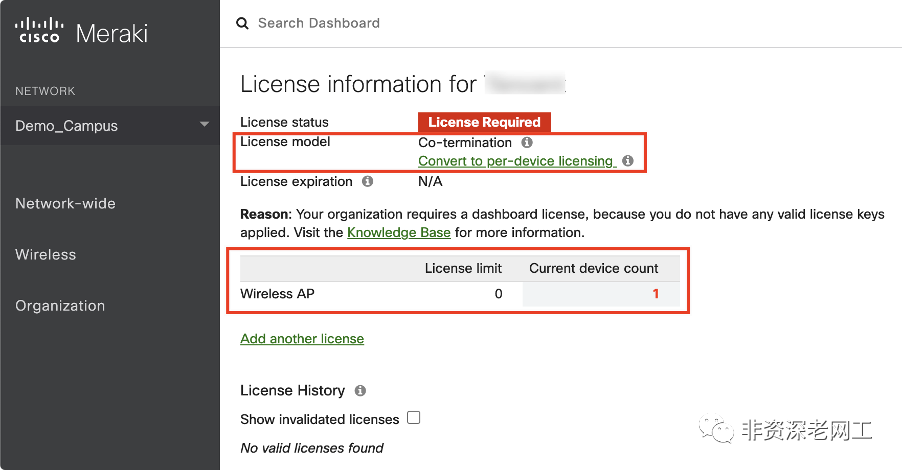Click info icon next to License expiration
The height and width of the screenshot is (470, 902).
pos(367,182)
